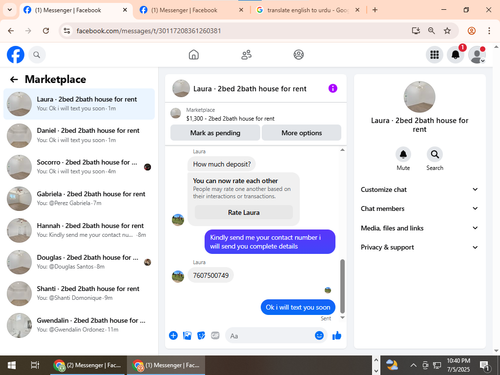Switch to (2) Messenger taskbar window
The width and height of the screenshot is (500, 375).
coord(87,365)
